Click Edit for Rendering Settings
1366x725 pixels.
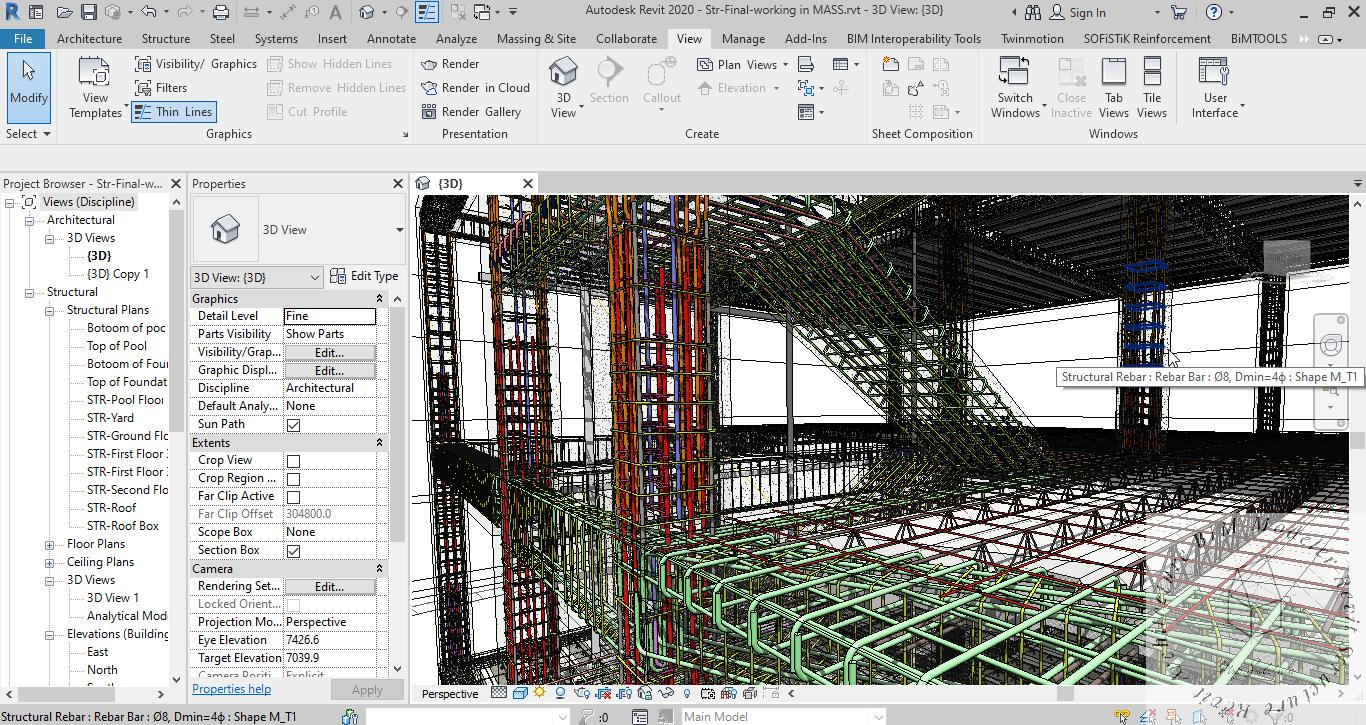click(330, 587)
